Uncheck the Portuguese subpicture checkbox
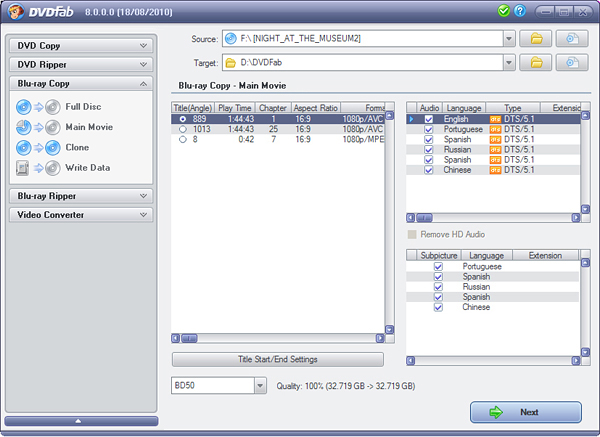Viewport: 600px width, 437px height. [438, 266]
